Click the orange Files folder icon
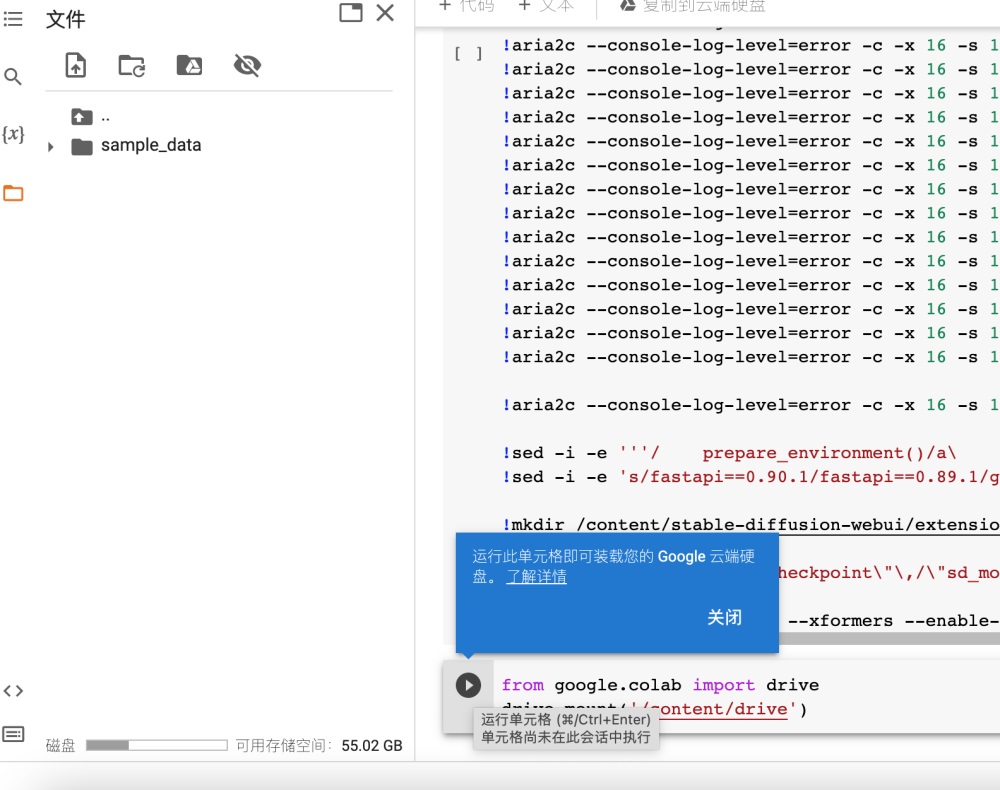 point(13,193)
